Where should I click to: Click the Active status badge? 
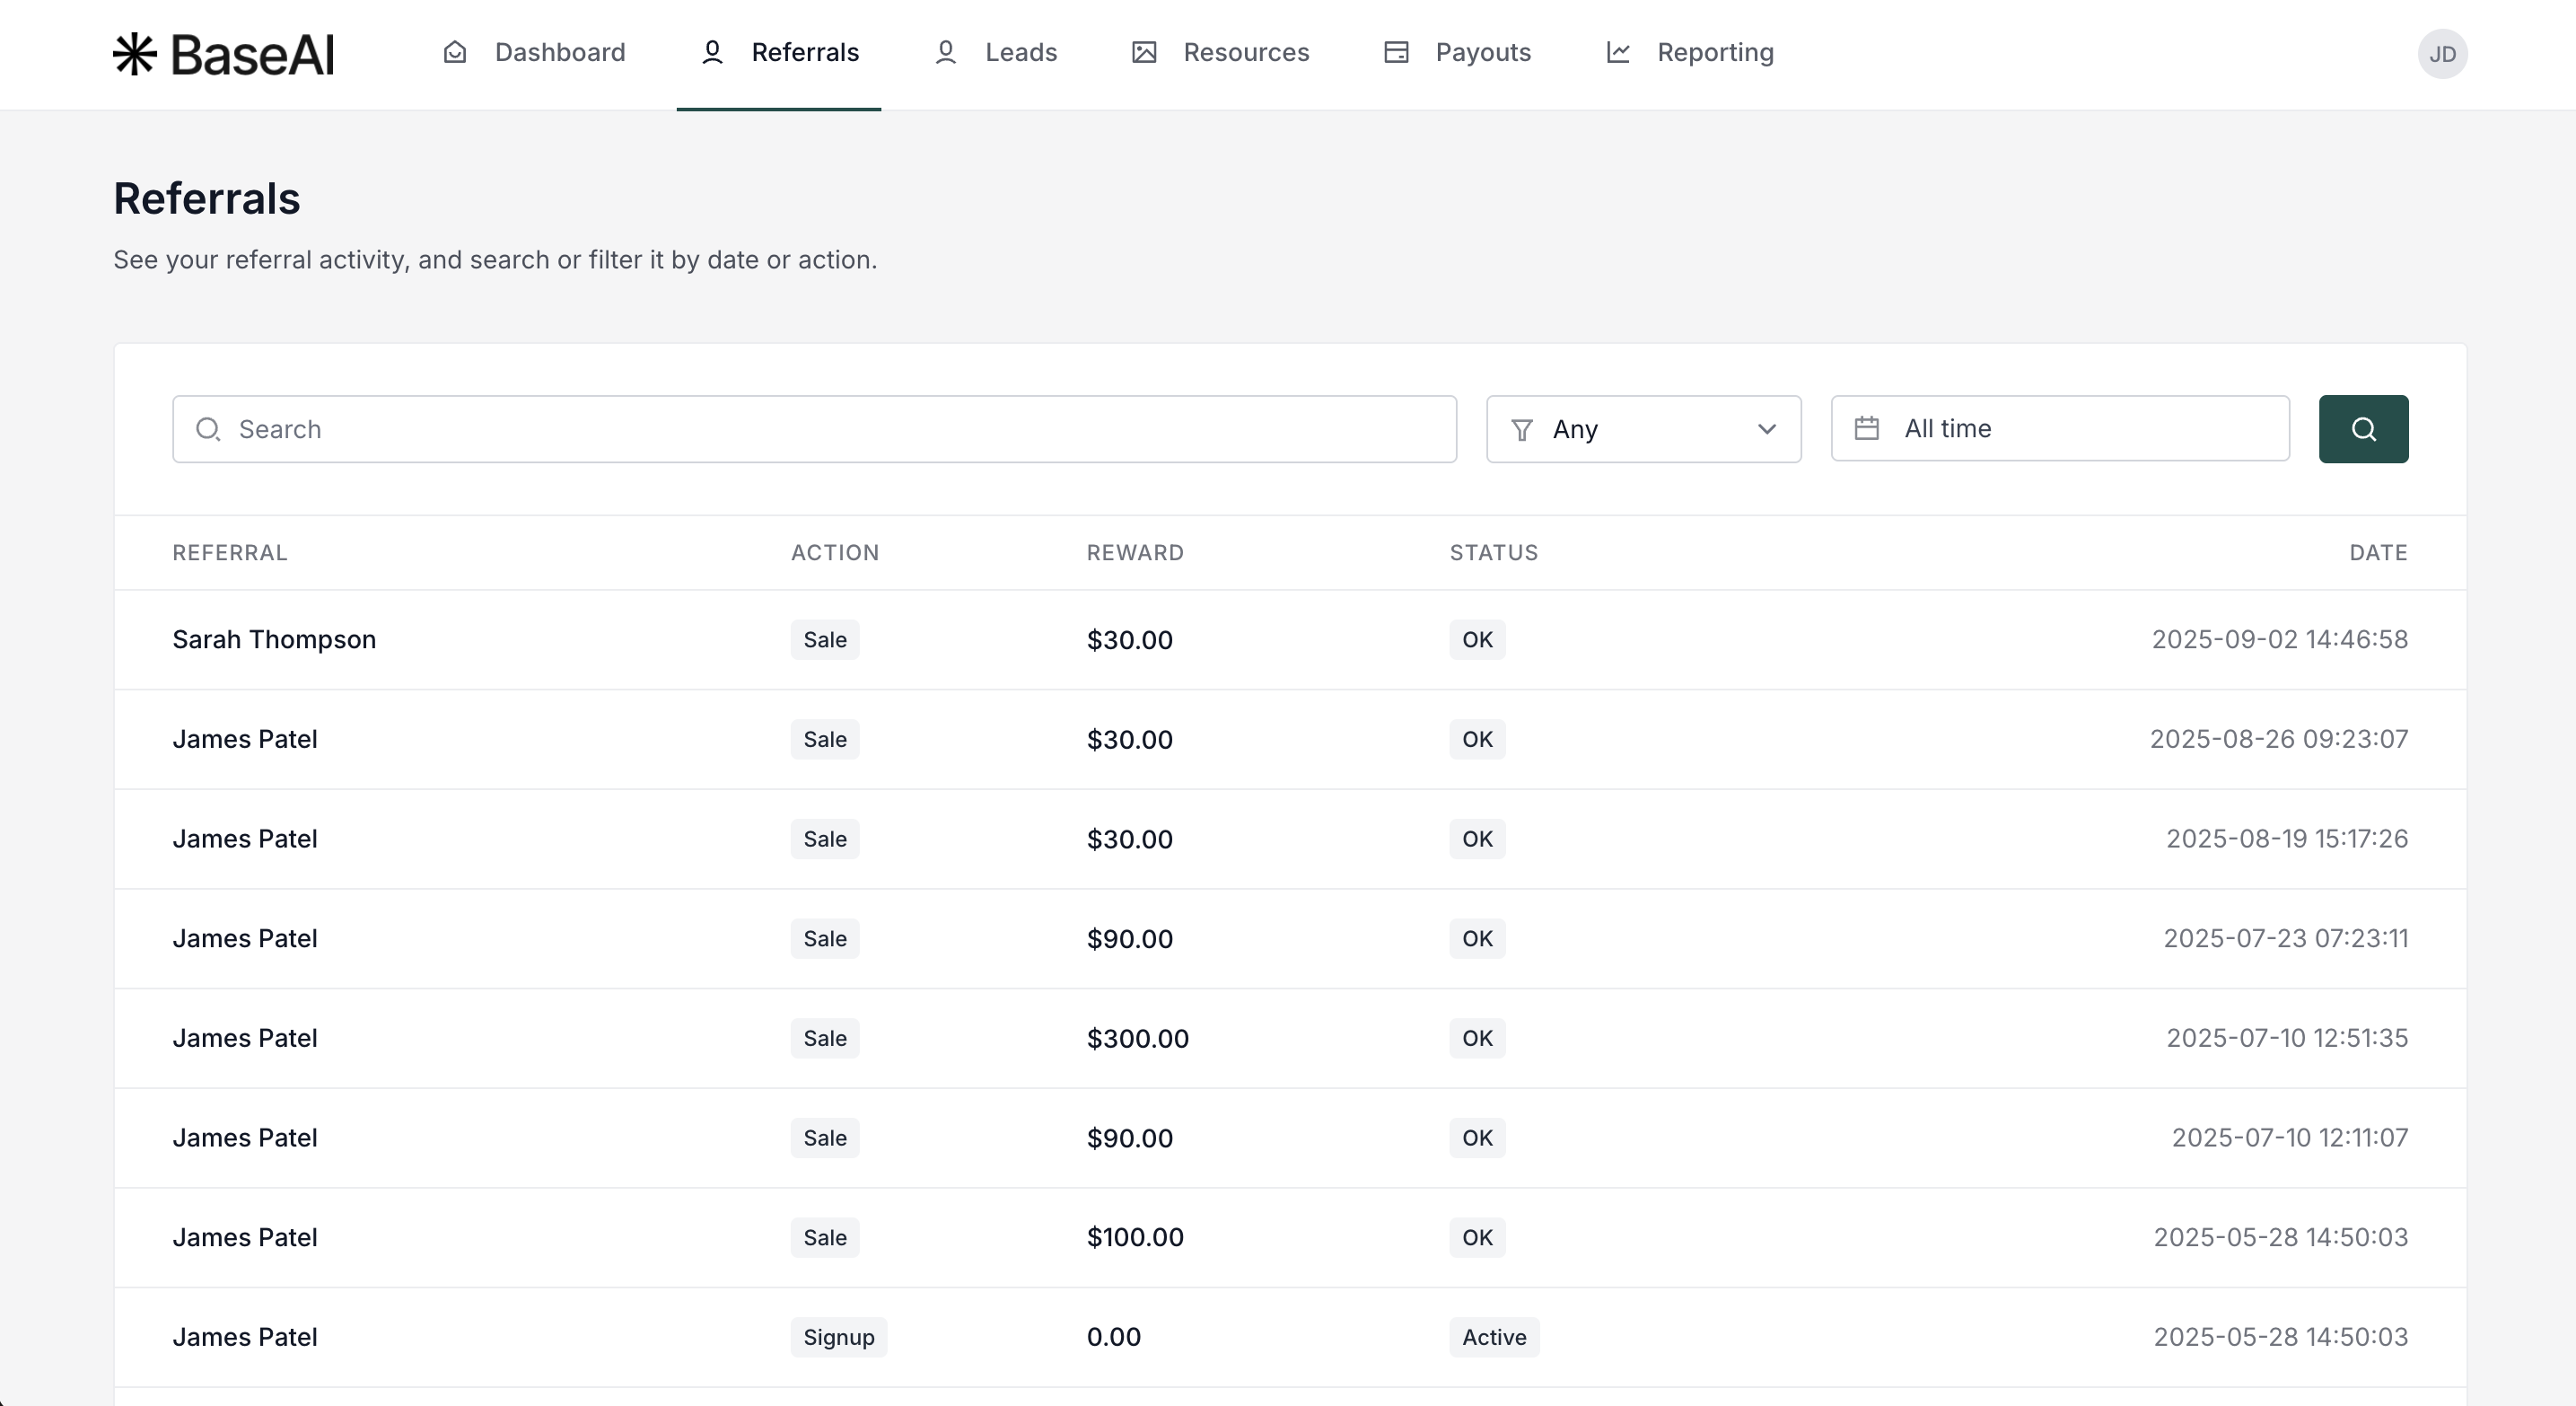pos(1493,1338)
